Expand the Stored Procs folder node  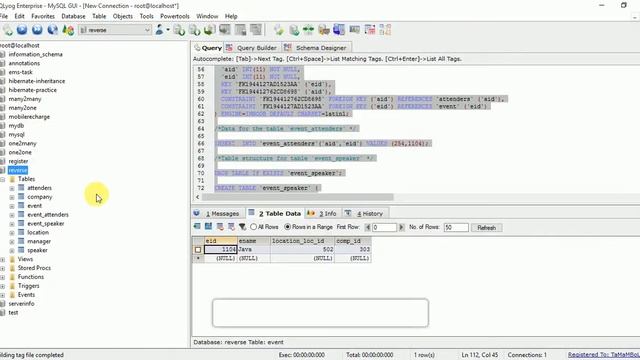(x=3, y=269)
